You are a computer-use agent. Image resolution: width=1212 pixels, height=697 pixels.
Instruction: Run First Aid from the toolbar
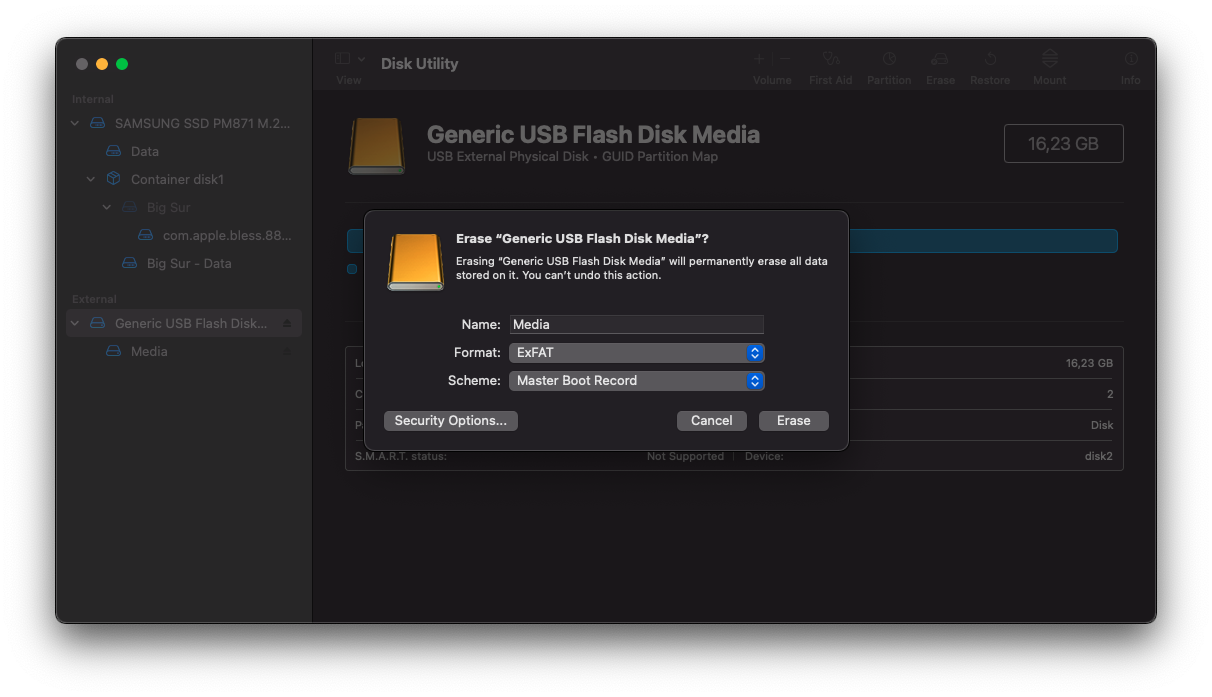(830, 60)
